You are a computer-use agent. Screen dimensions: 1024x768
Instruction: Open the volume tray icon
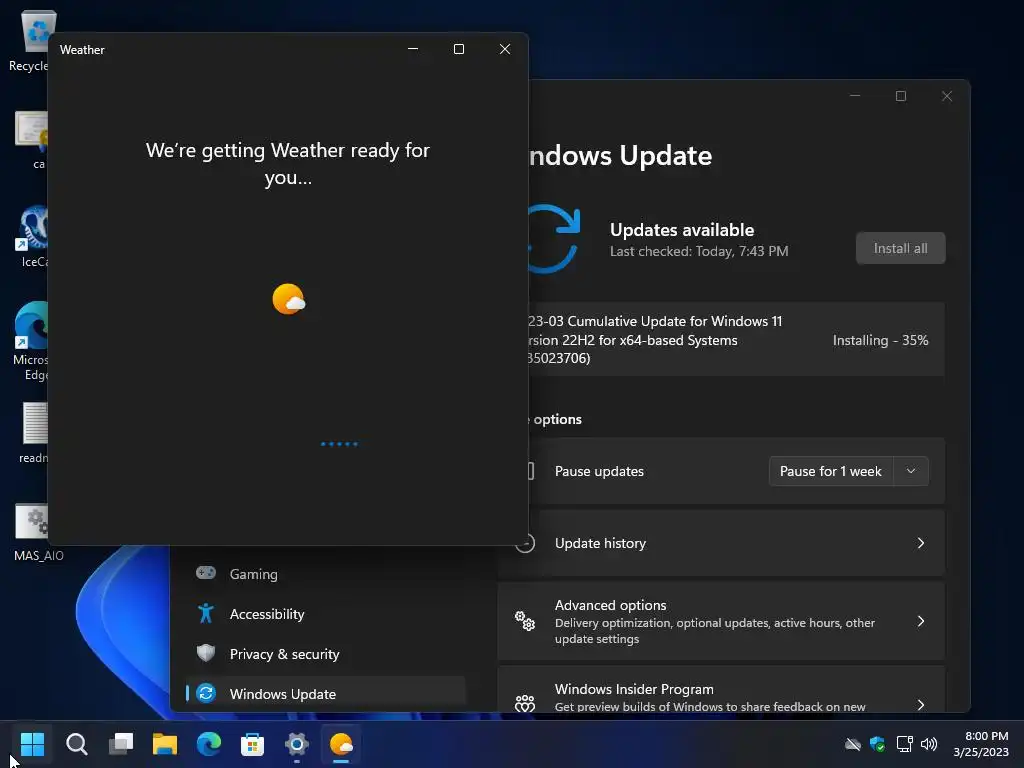929,744
